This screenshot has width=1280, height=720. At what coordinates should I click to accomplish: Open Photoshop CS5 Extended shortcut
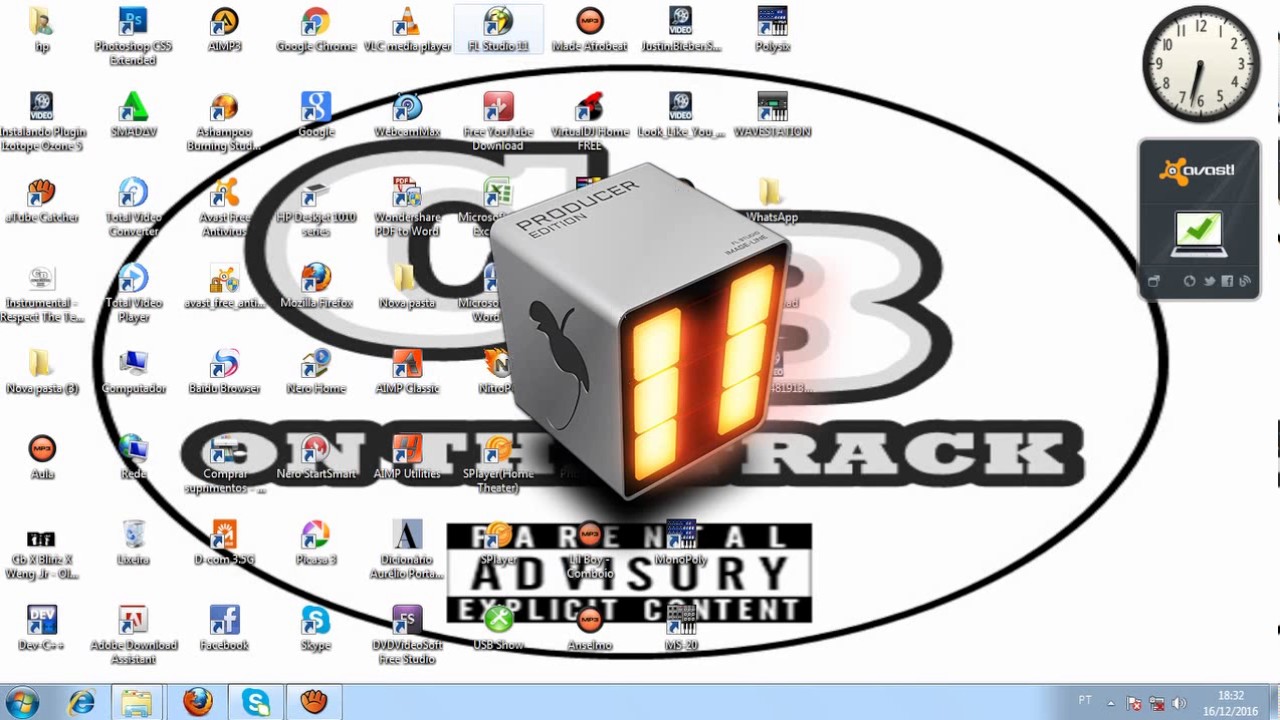[x=133, y=35]
